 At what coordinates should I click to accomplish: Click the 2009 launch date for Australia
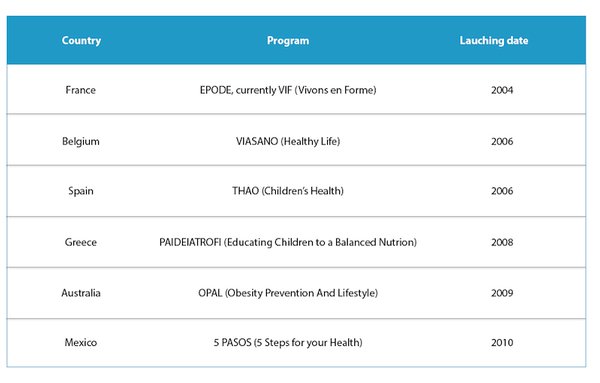coord(502,293)
